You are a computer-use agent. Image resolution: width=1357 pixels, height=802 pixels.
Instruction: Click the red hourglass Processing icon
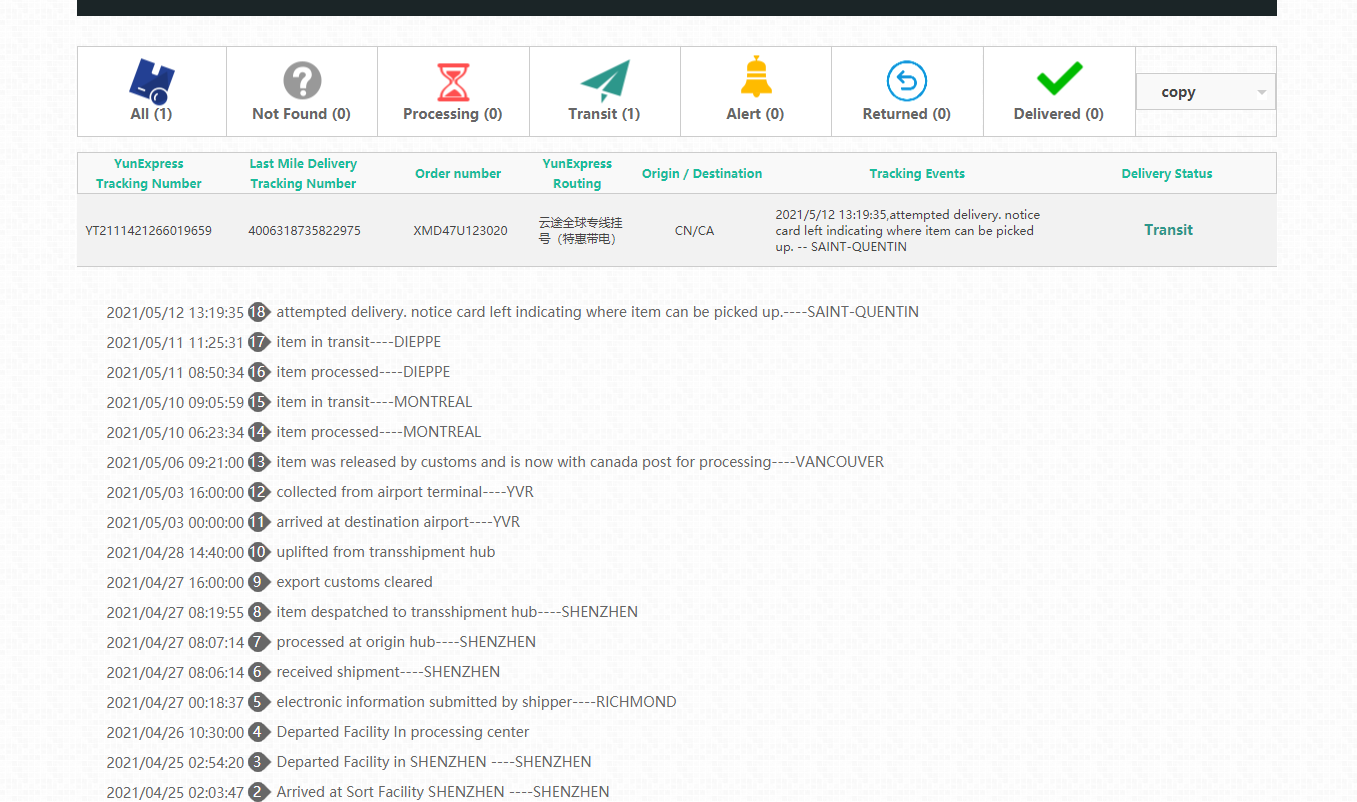(453, 81)
